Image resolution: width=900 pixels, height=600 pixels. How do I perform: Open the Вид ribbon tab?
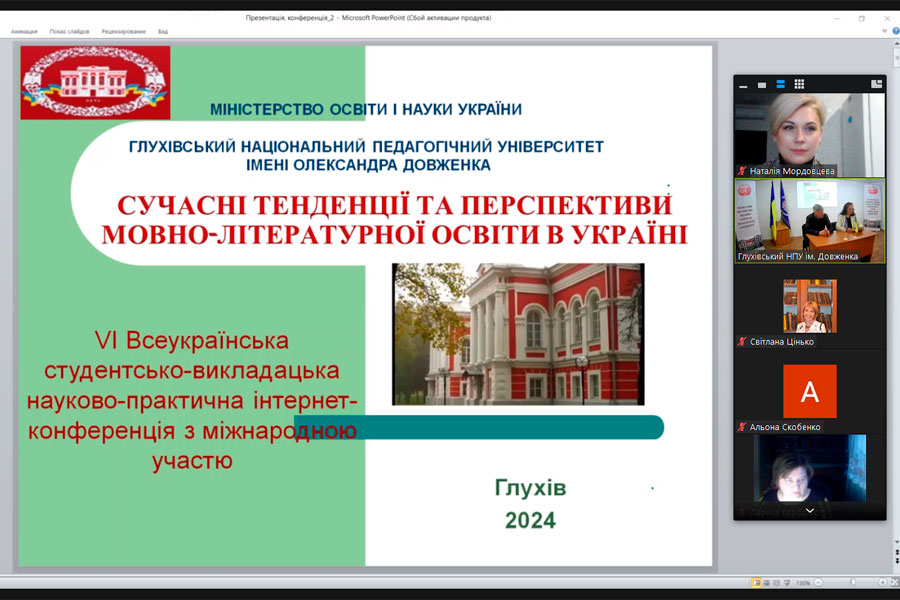point(163,32)
